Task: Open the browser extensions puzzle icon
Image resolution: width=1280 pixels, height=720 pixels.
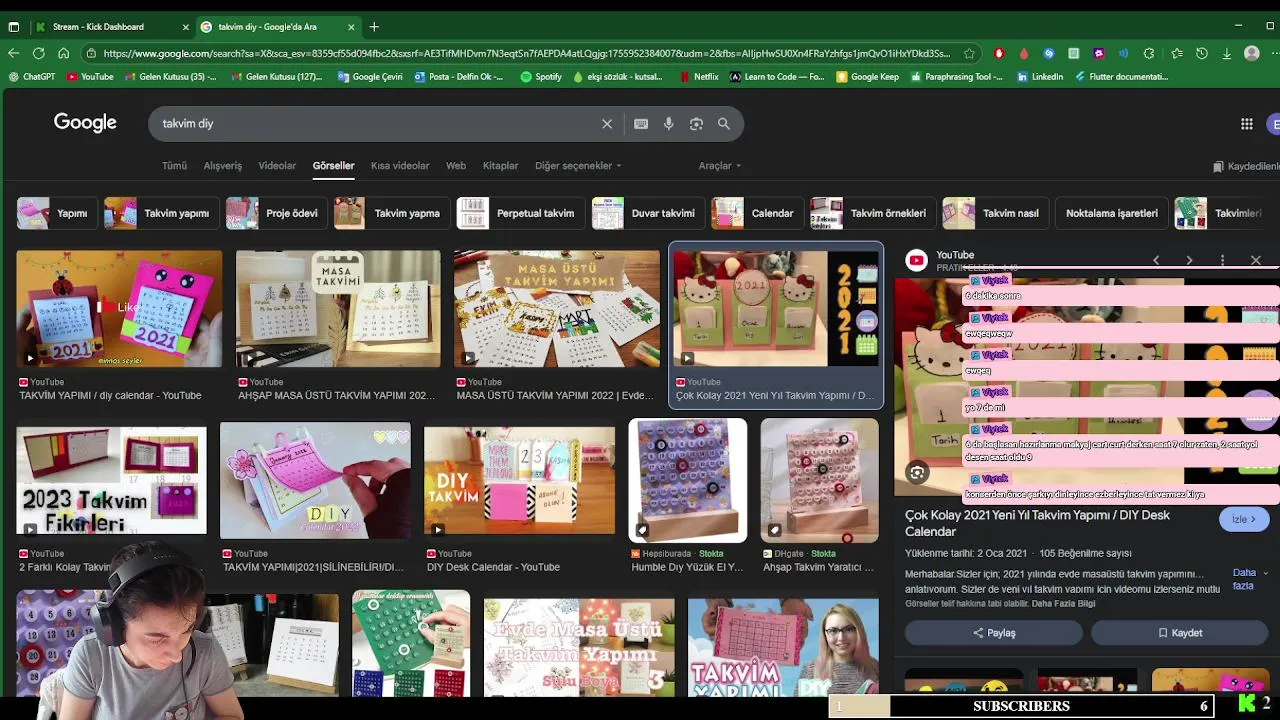Action: click(x=1149, y=53)
